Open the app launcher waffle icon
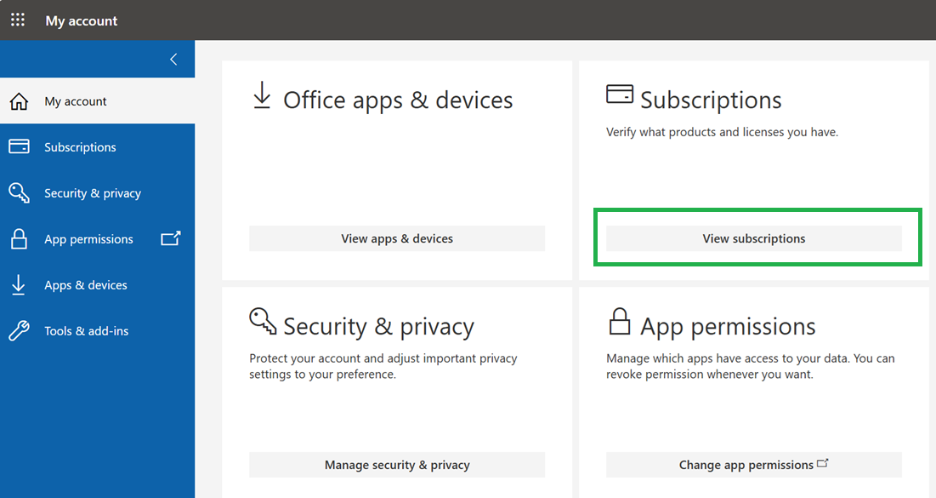The height and width of the screenshot is (498, 936). [x=18, y=20]
